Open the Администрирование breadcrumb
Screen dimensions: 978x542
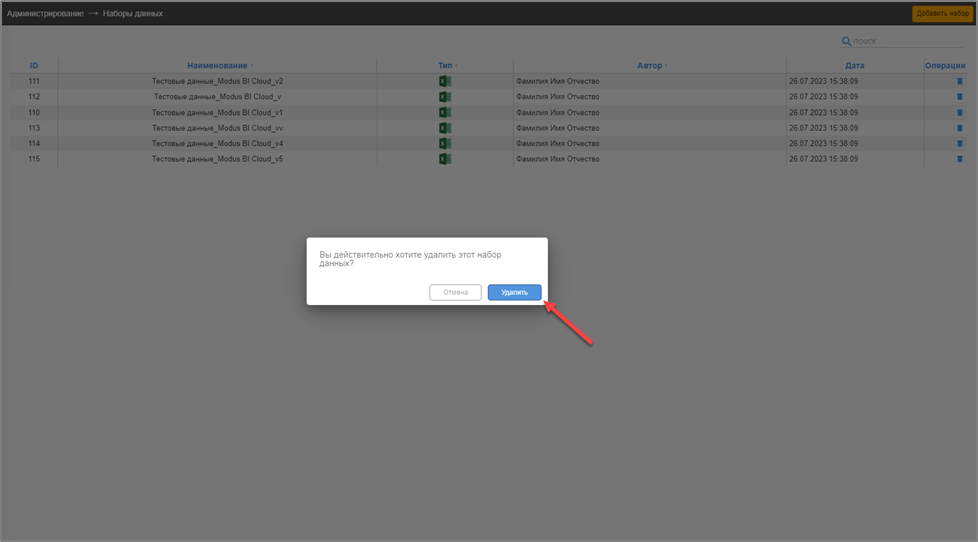(x=45, y=14)
